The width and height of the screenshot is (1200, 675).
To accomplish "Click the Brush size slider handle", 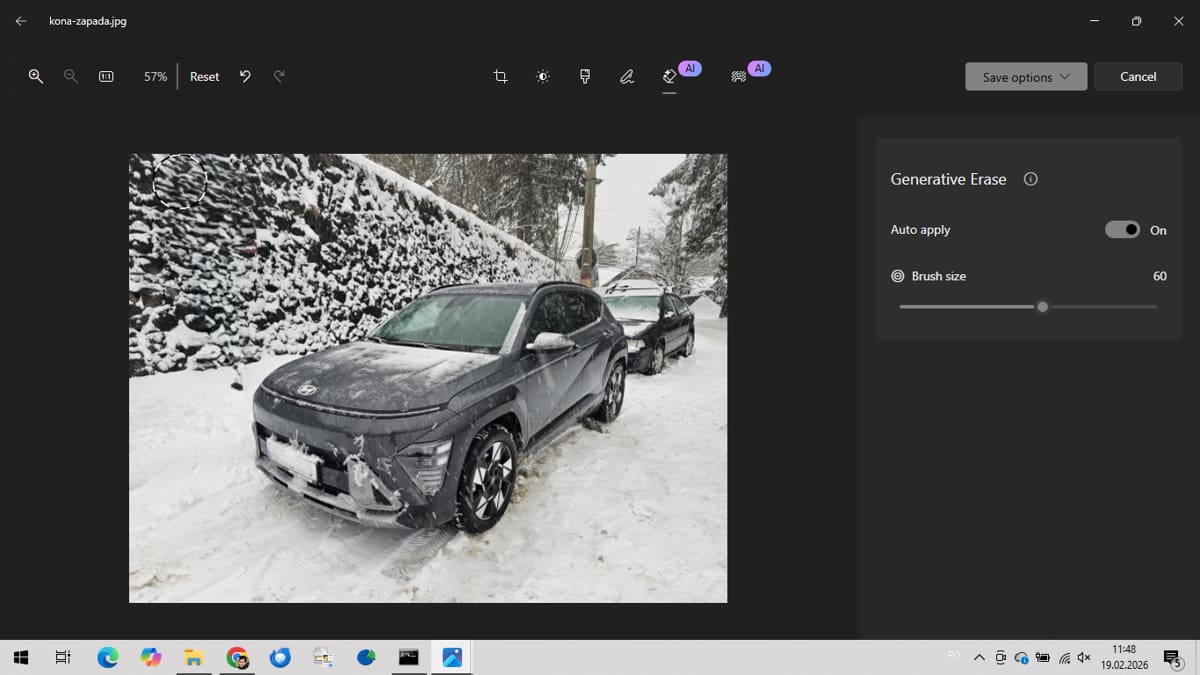I will point(1042,307).
